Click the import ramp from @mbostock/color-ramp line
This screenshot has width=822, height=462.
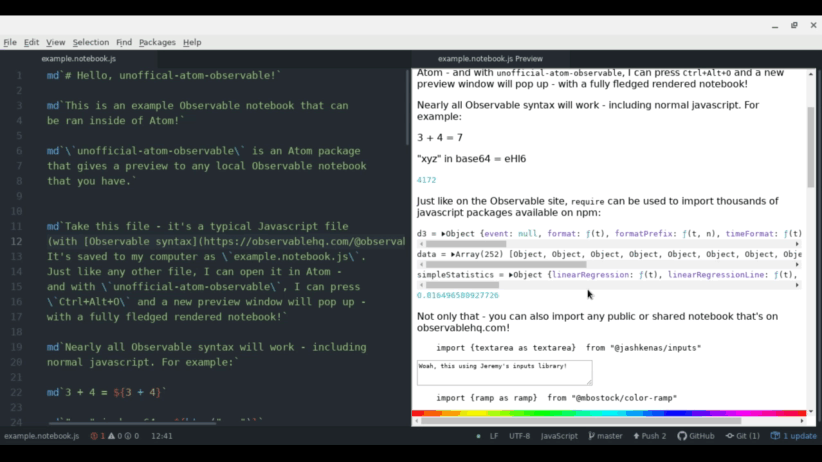point(556,398)
